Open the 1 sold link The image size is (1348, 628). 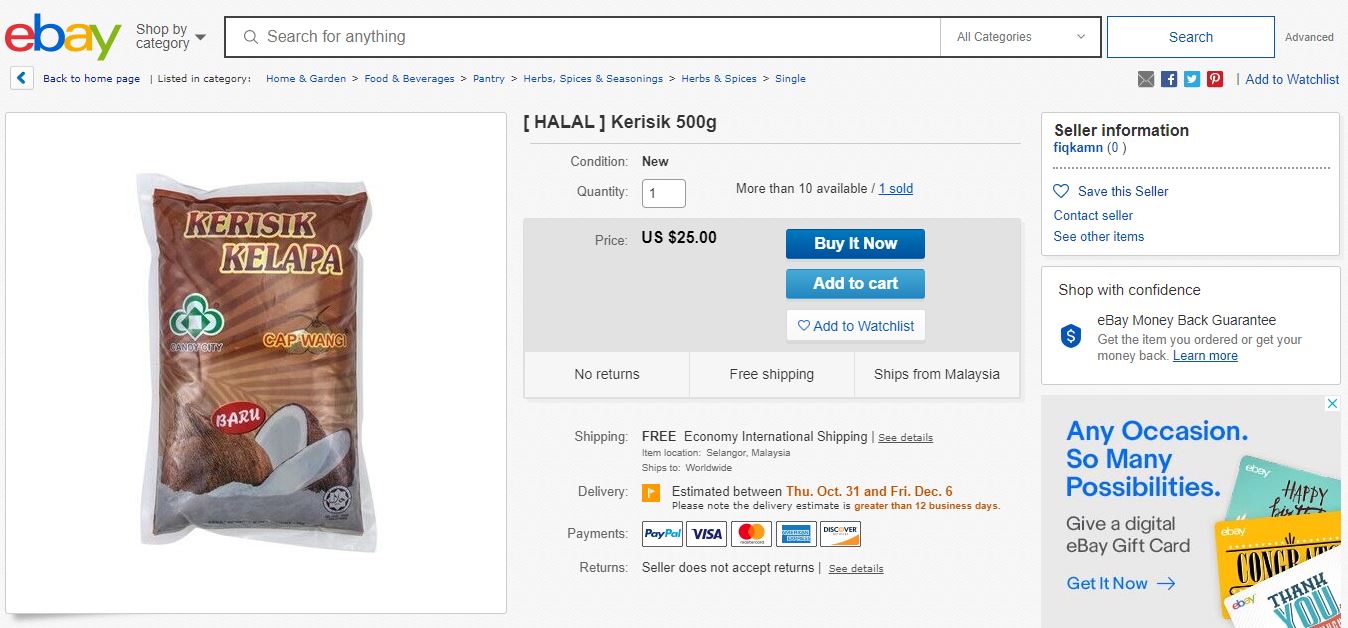(x=895, y=189)
